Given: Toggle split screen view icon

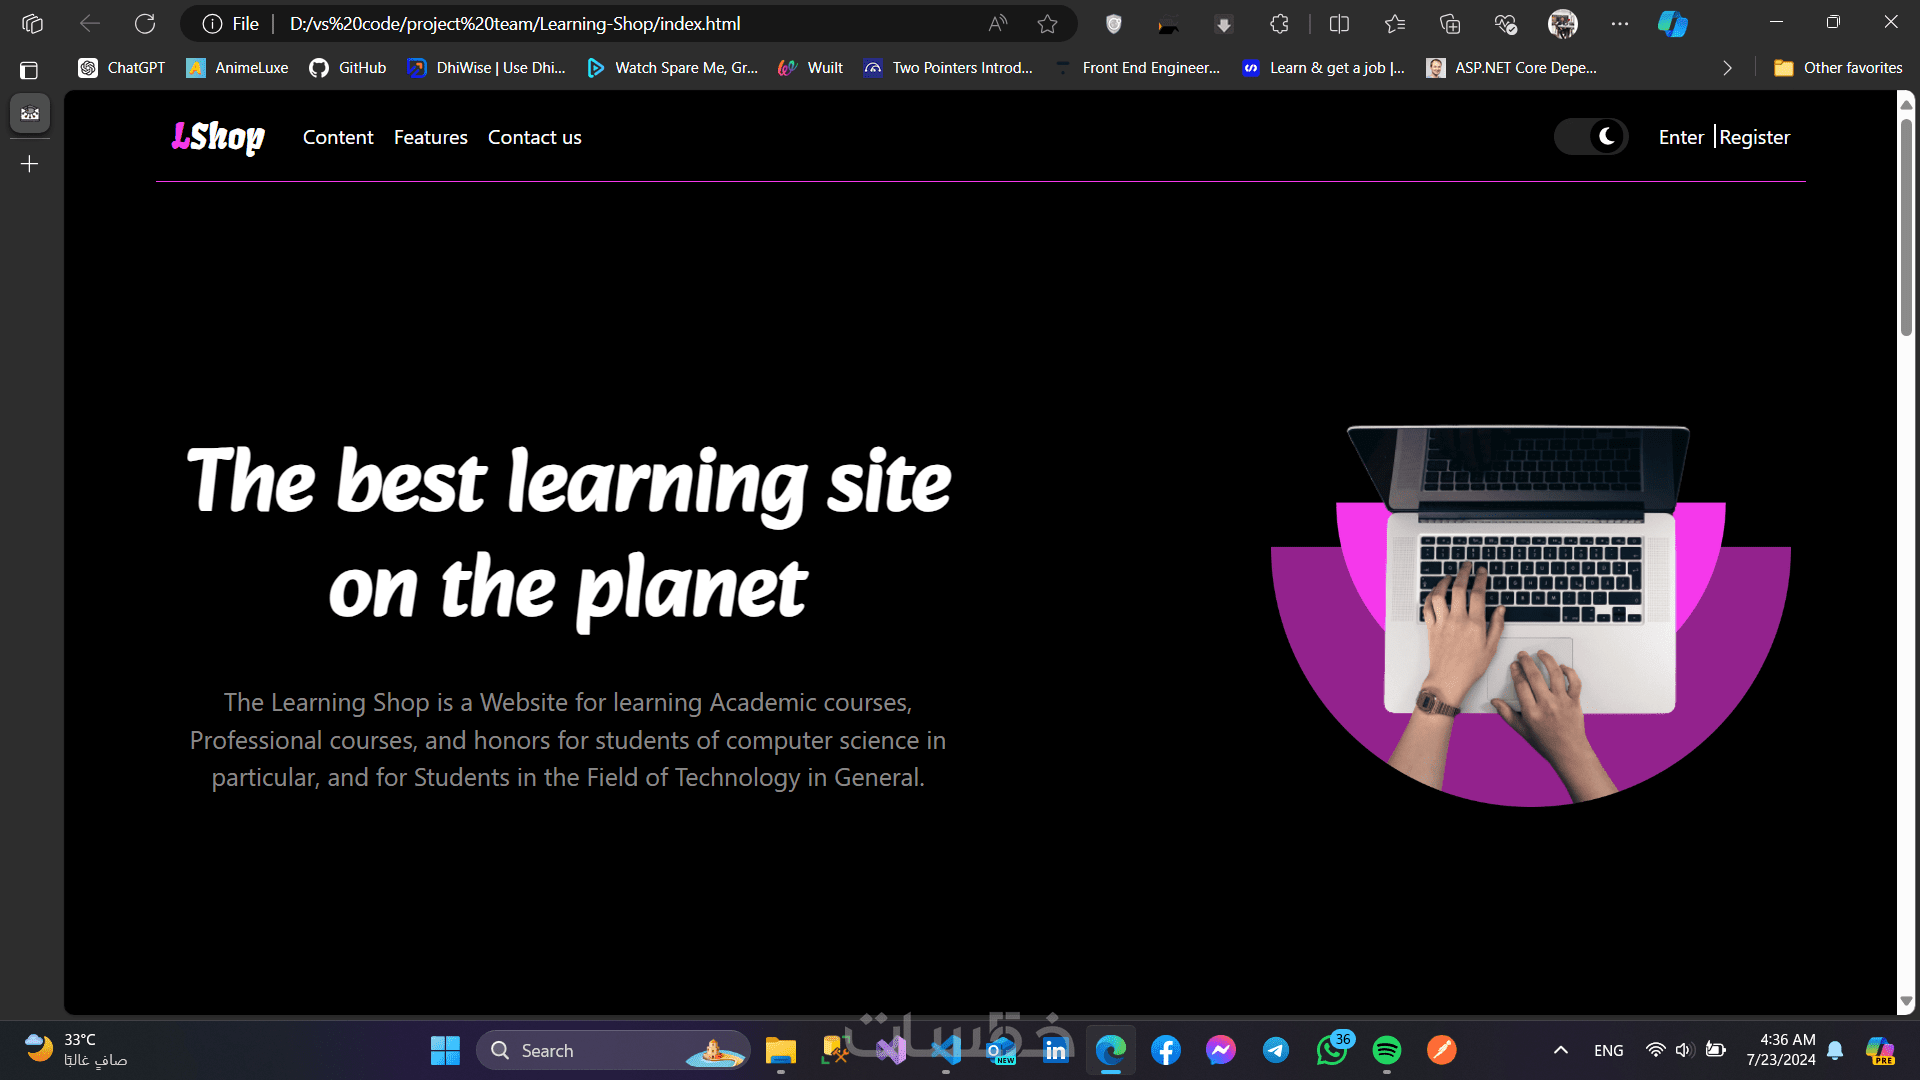Looking at the screenshot, I should point(1339,24).
